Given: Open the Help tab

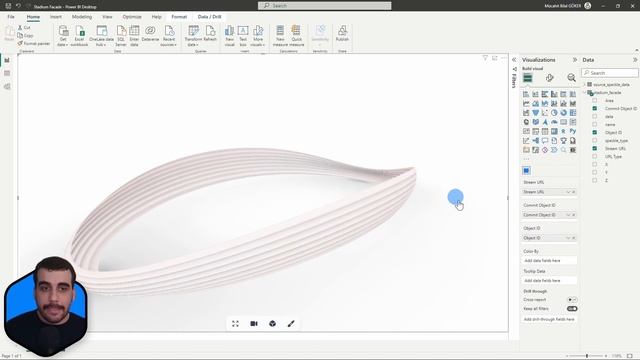Looking at the screenshot, I should [x=156, y=17].
